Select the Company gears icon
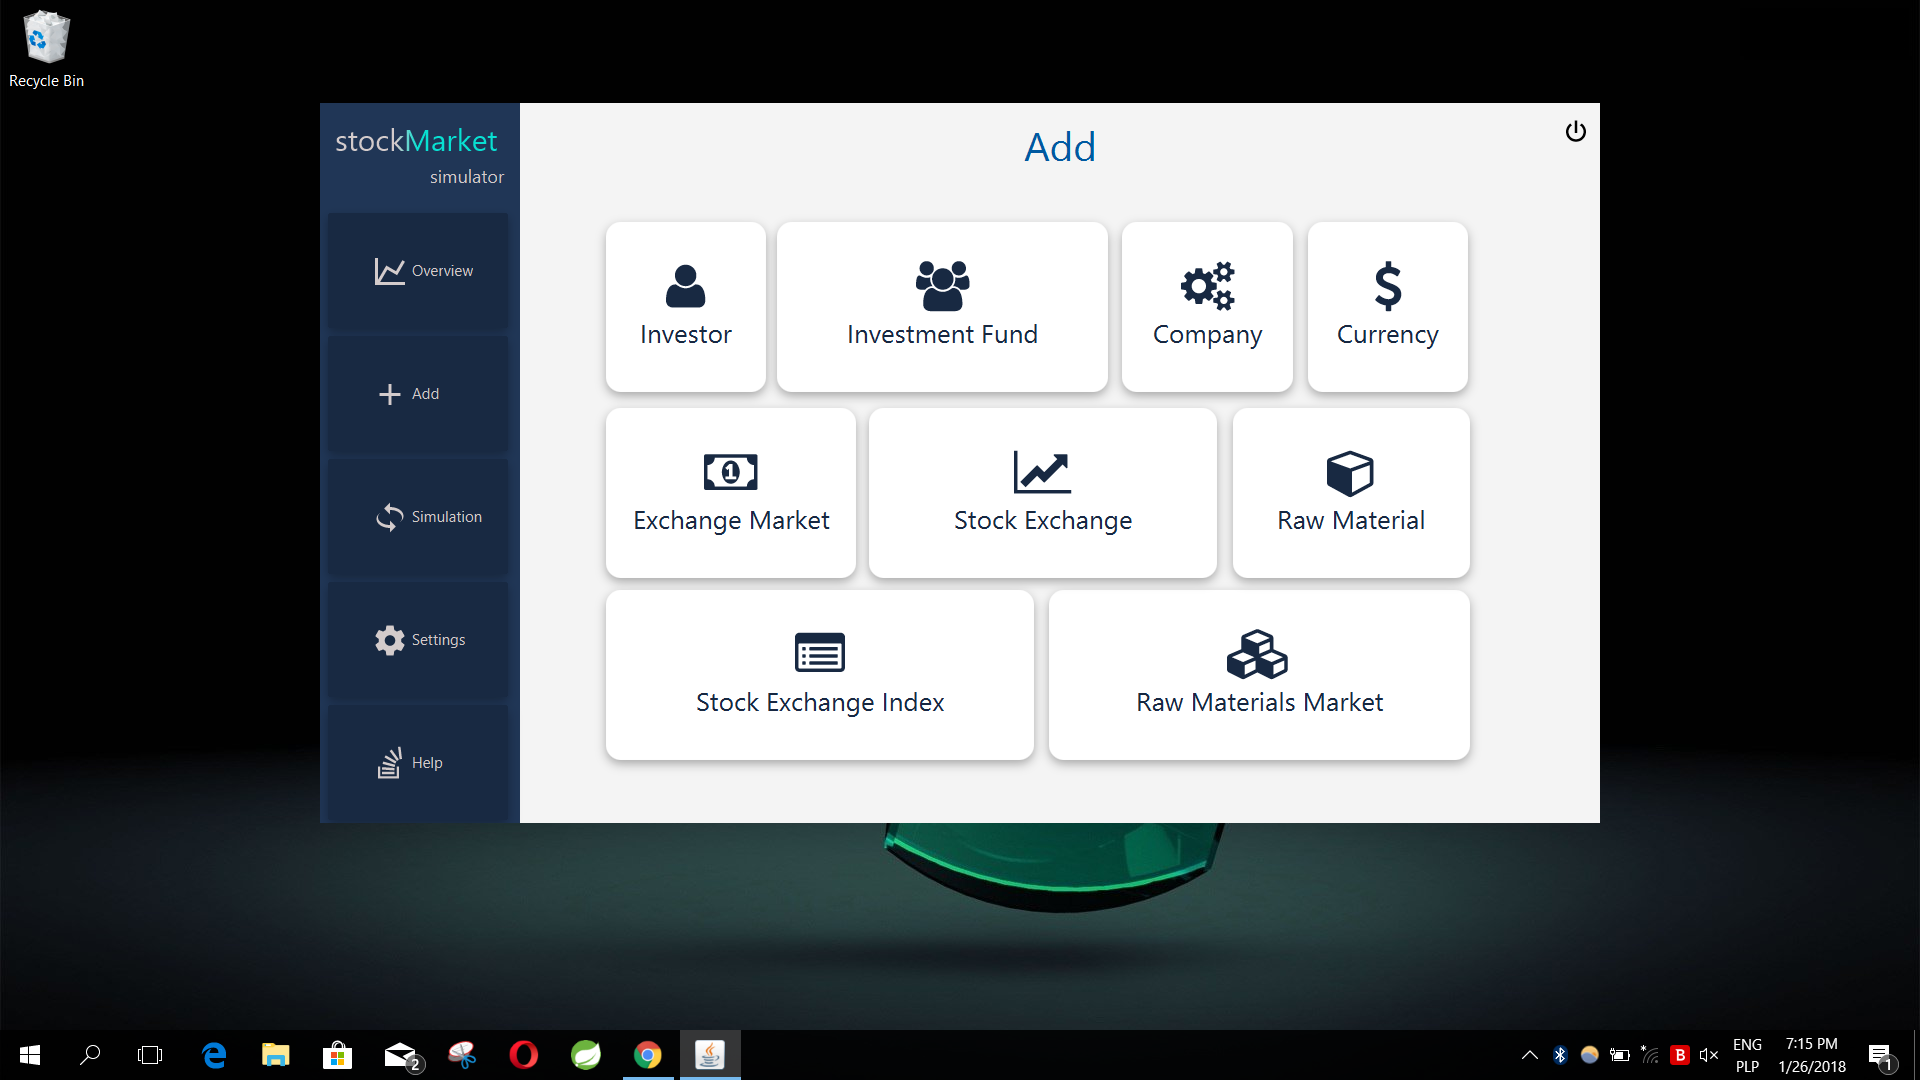Screen dimensions: 1920x1080 [1207, 287]
